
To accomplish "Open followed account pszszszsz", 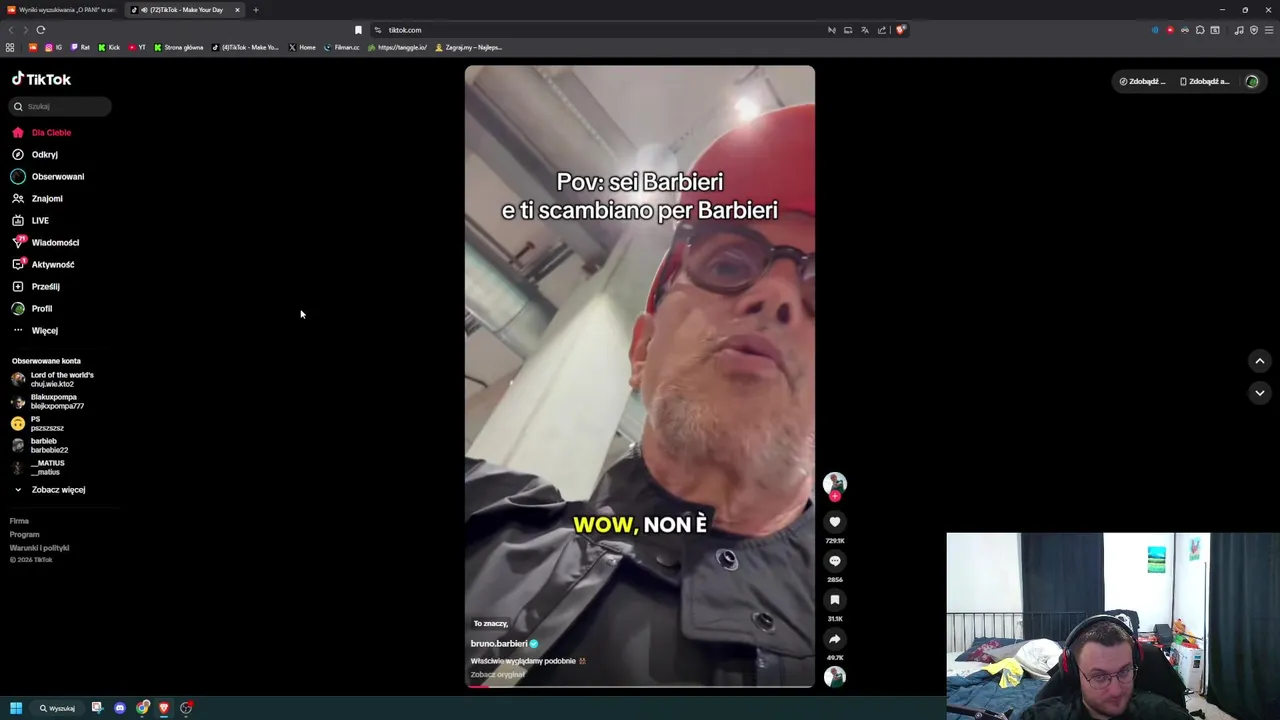I will click(38, 423).
